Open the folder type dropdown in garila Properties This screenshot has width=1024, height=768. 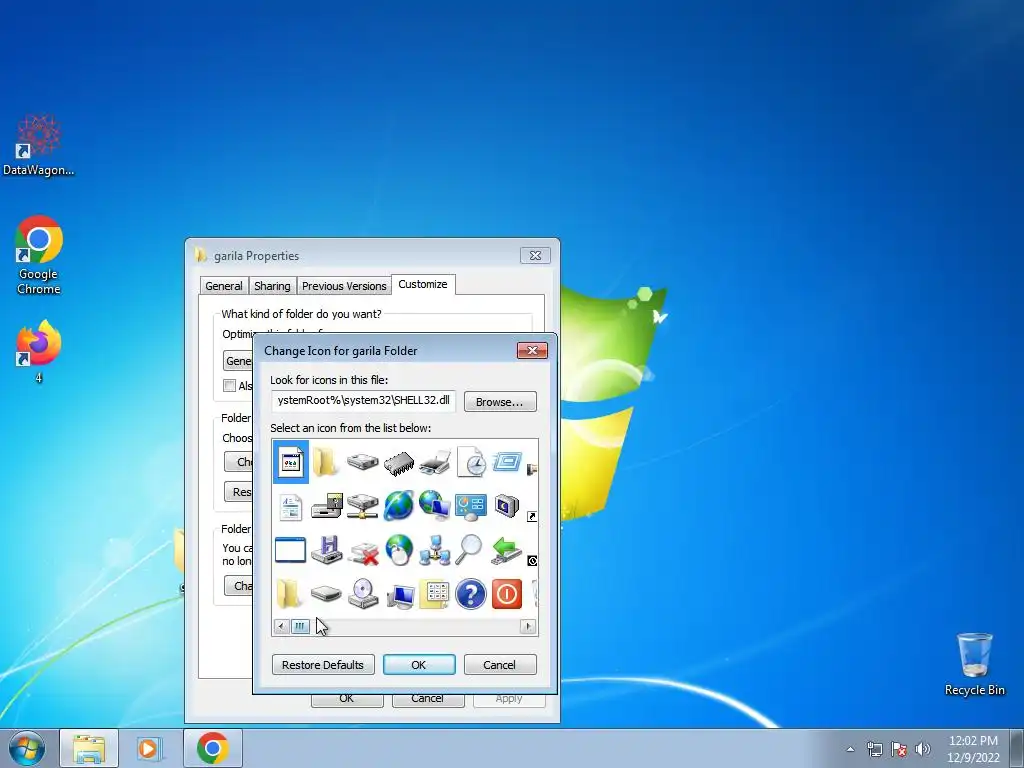pyautogui.click(x=238, y=360)
